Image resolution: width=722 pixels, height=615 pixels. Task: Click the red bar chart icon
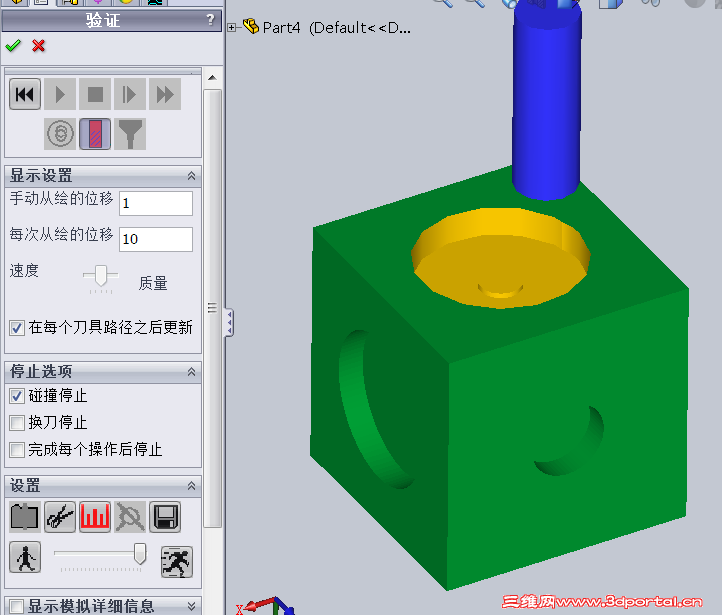click(95, 517)
